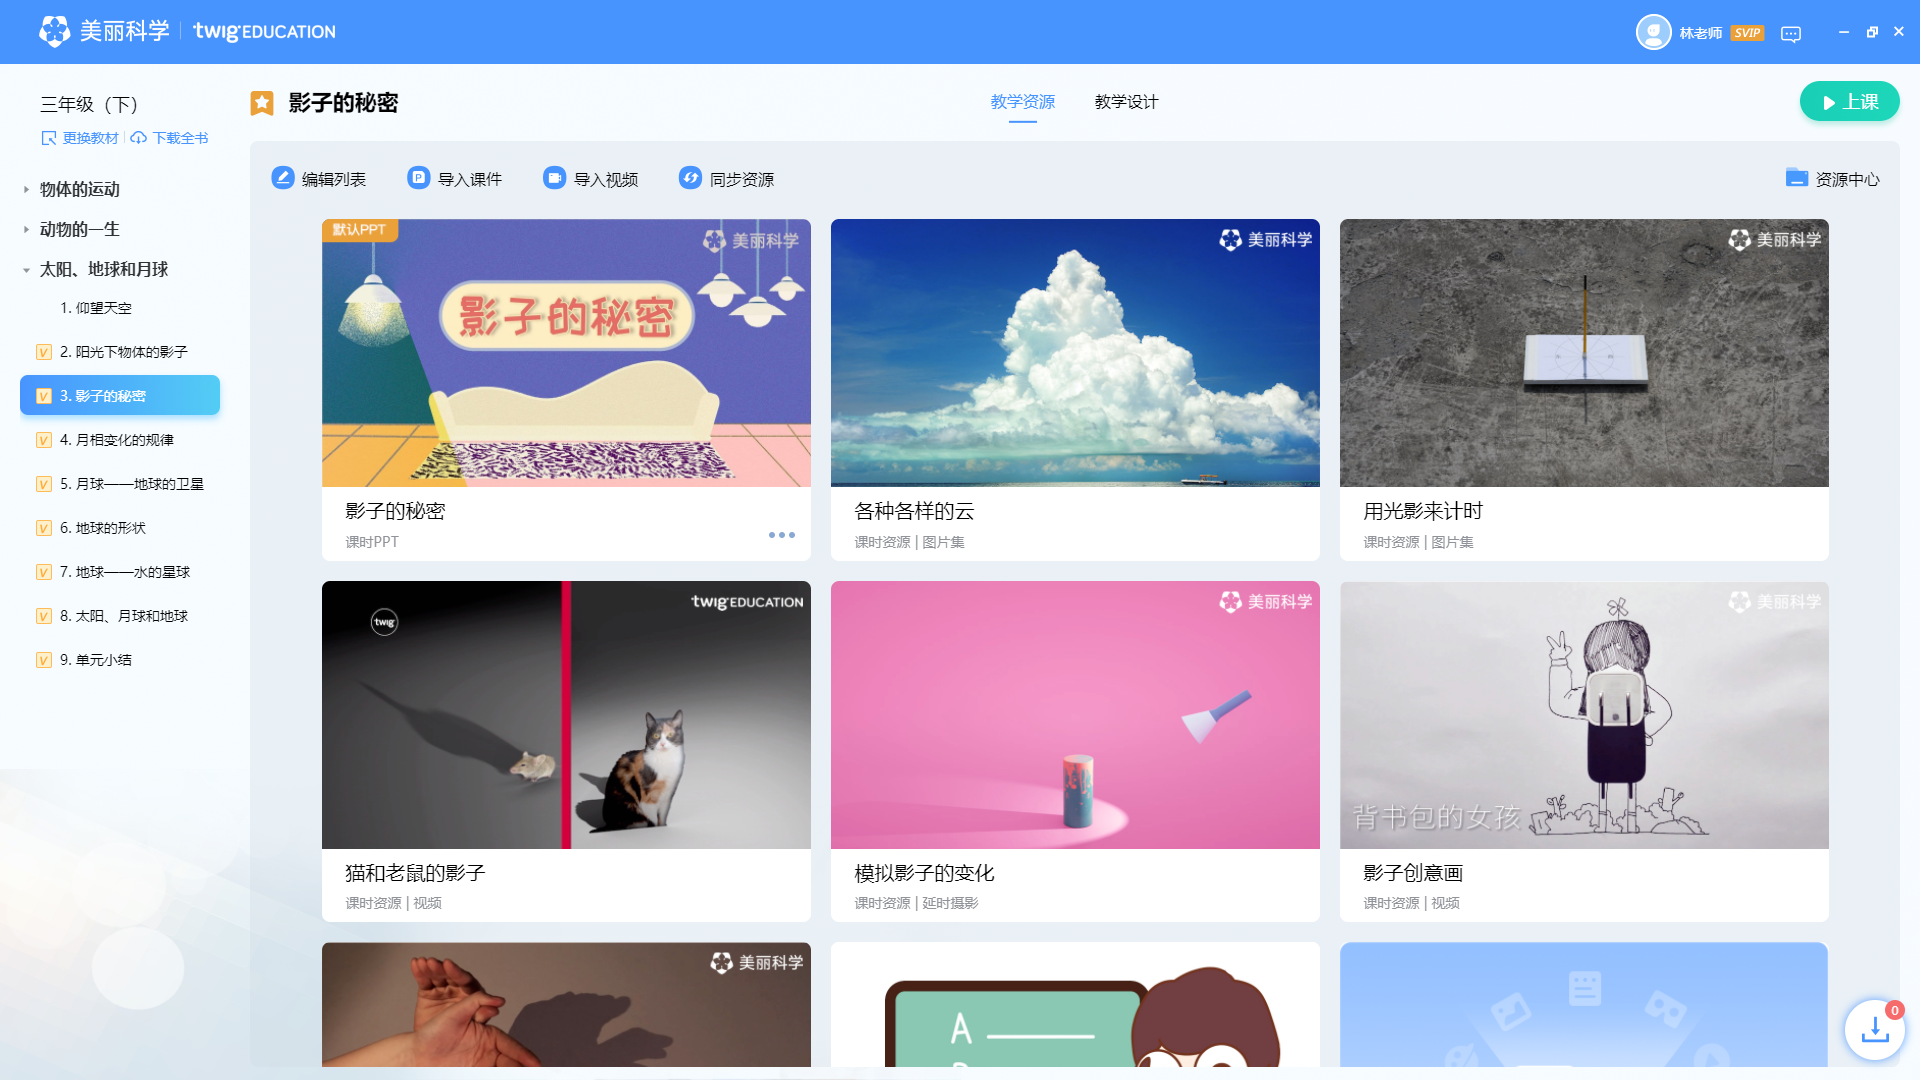Toggle the V marker for 单元小结
The image size is (1920, 1080).
(x=44, y=660)
